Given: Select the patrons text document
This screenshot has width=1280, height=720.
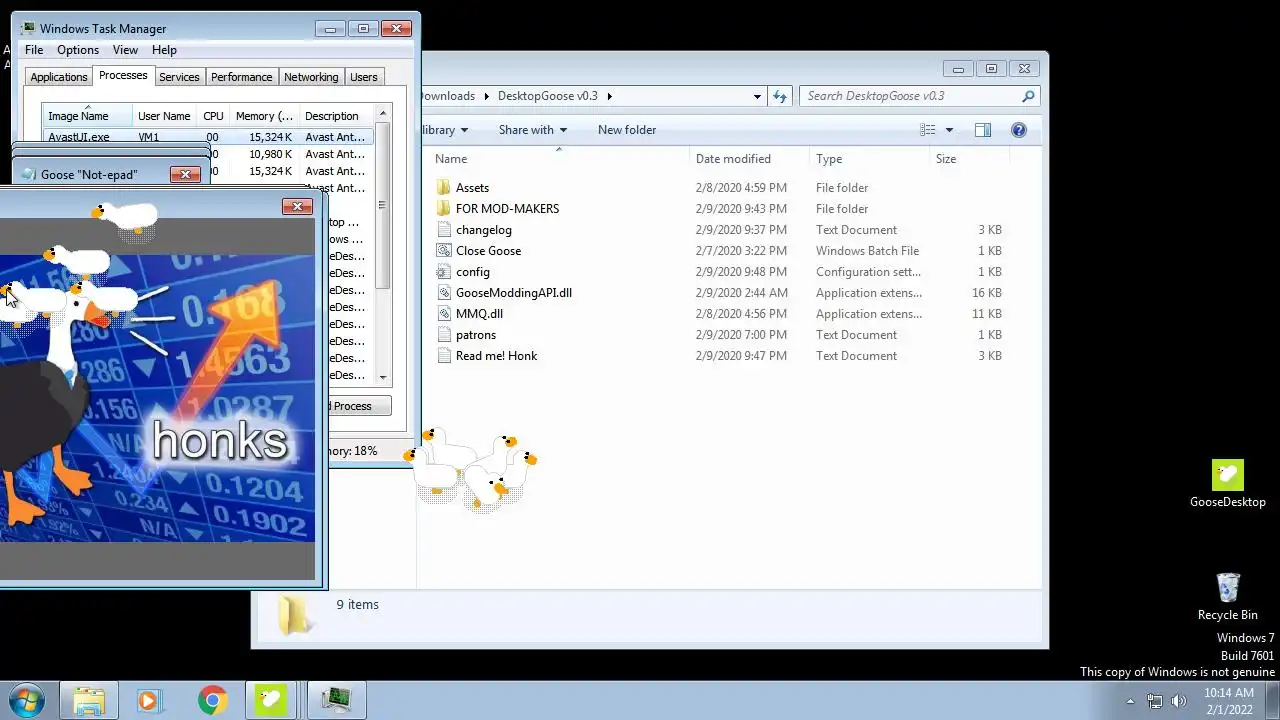Looking at the screenshot, I should [x=475, y=335].
